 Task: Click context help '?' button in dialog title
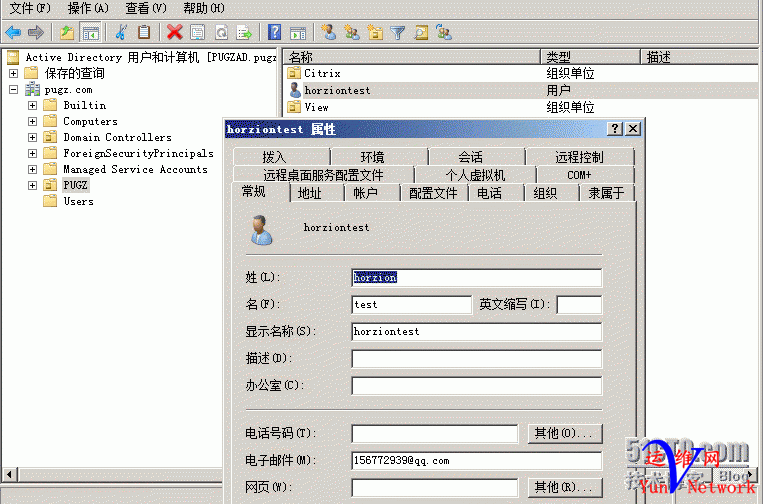615,128
